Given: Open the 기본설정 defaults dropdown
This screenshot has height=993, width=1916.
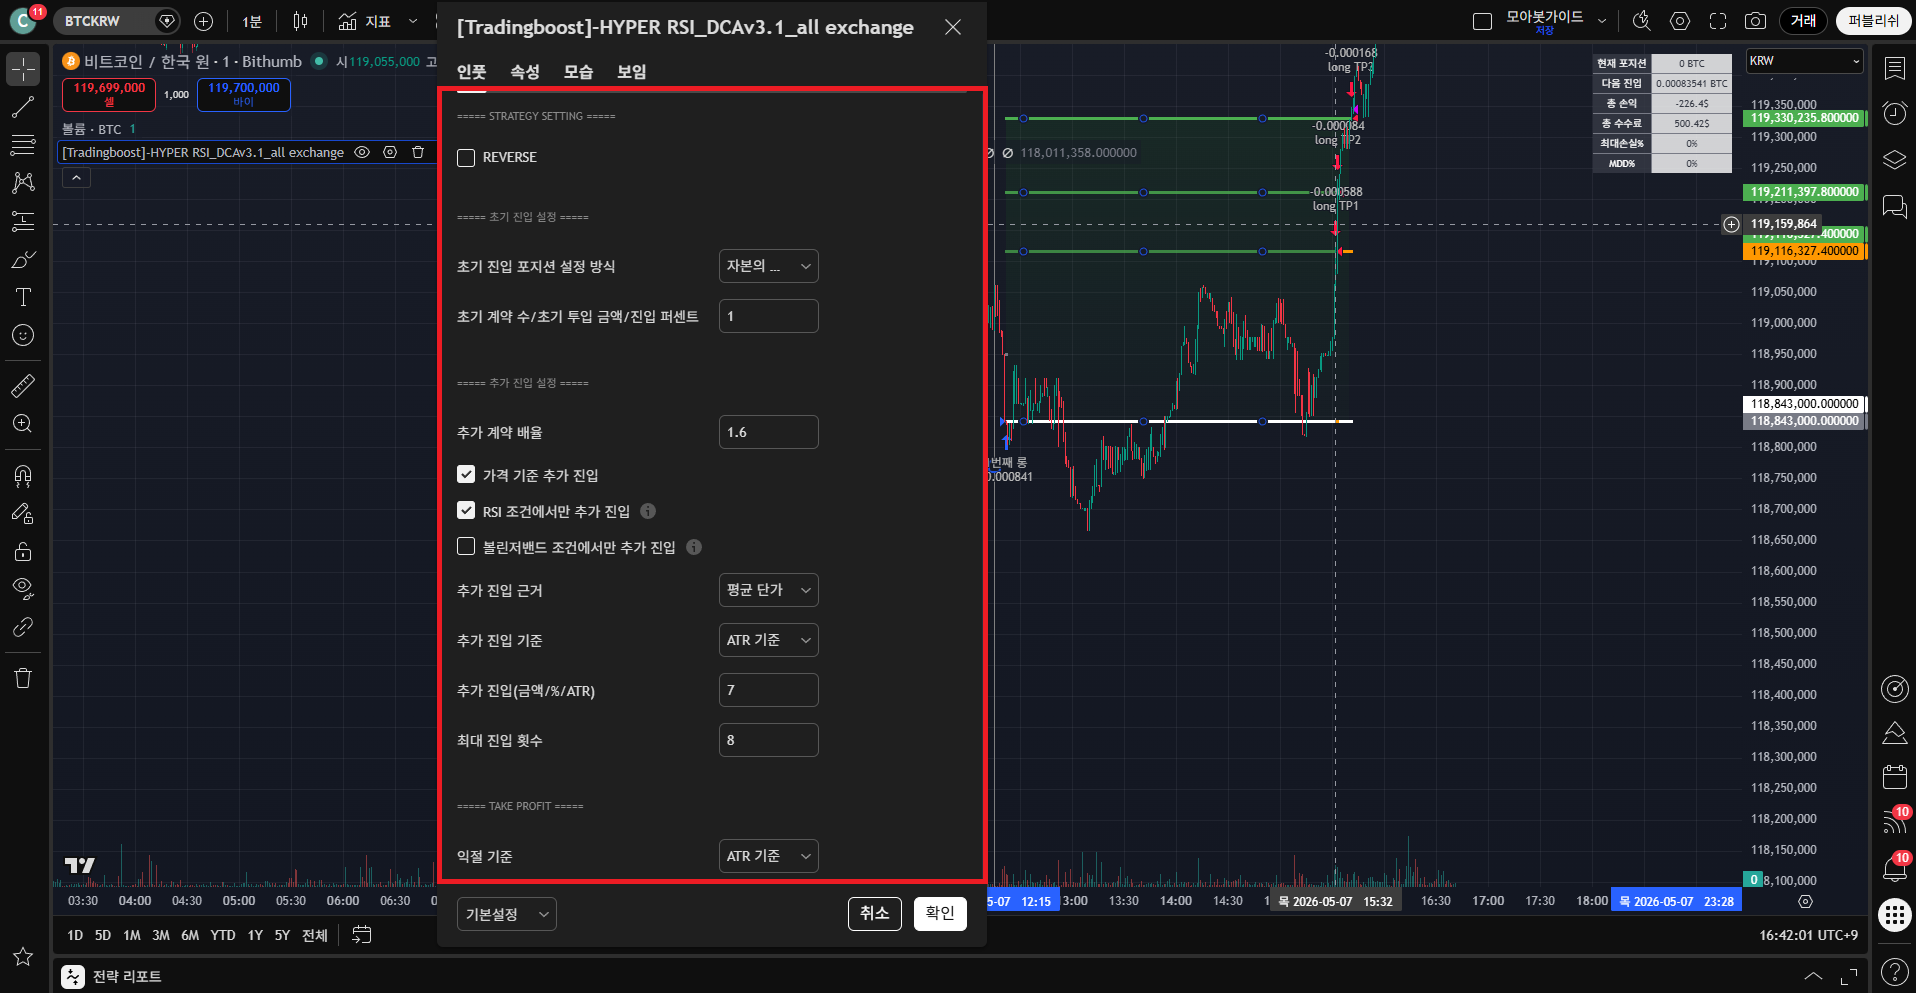Looking at the screenshot, I should [x=507, y=914].
